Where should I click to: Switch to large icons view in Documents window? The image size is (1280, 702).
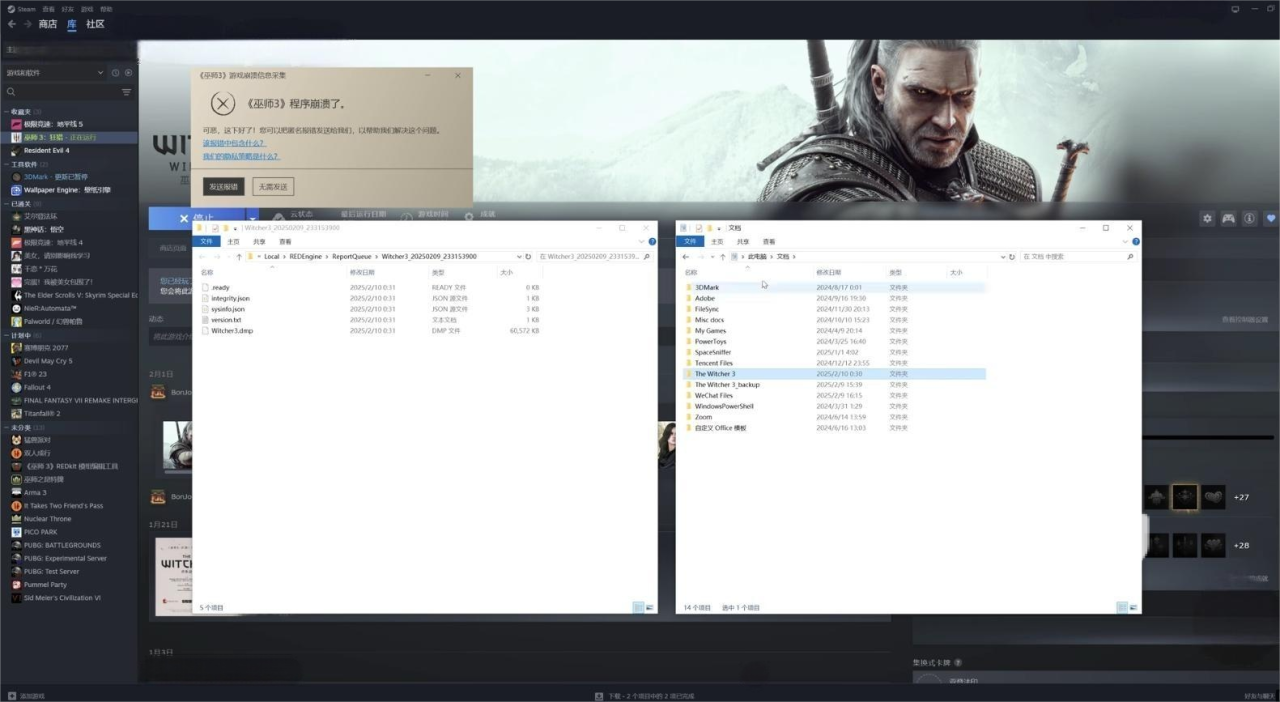coord(1133,607)
